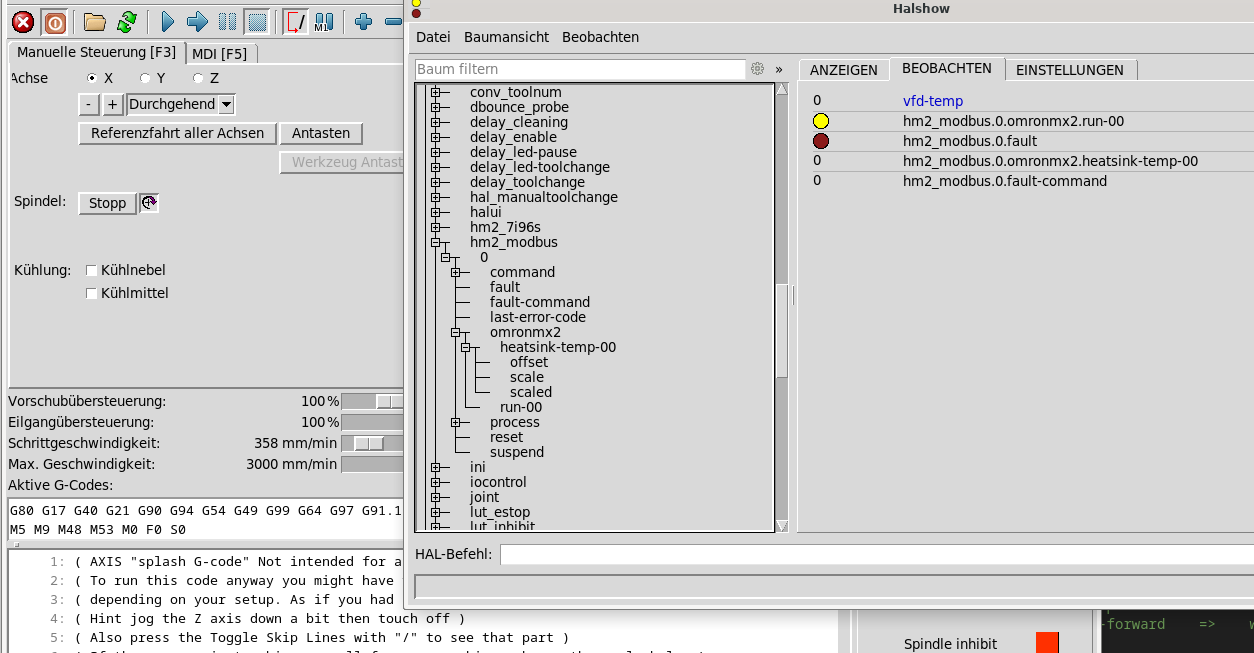Enable the Kühlnebel checkbox
Screen dimensions: 1254x653
[92, 270]
